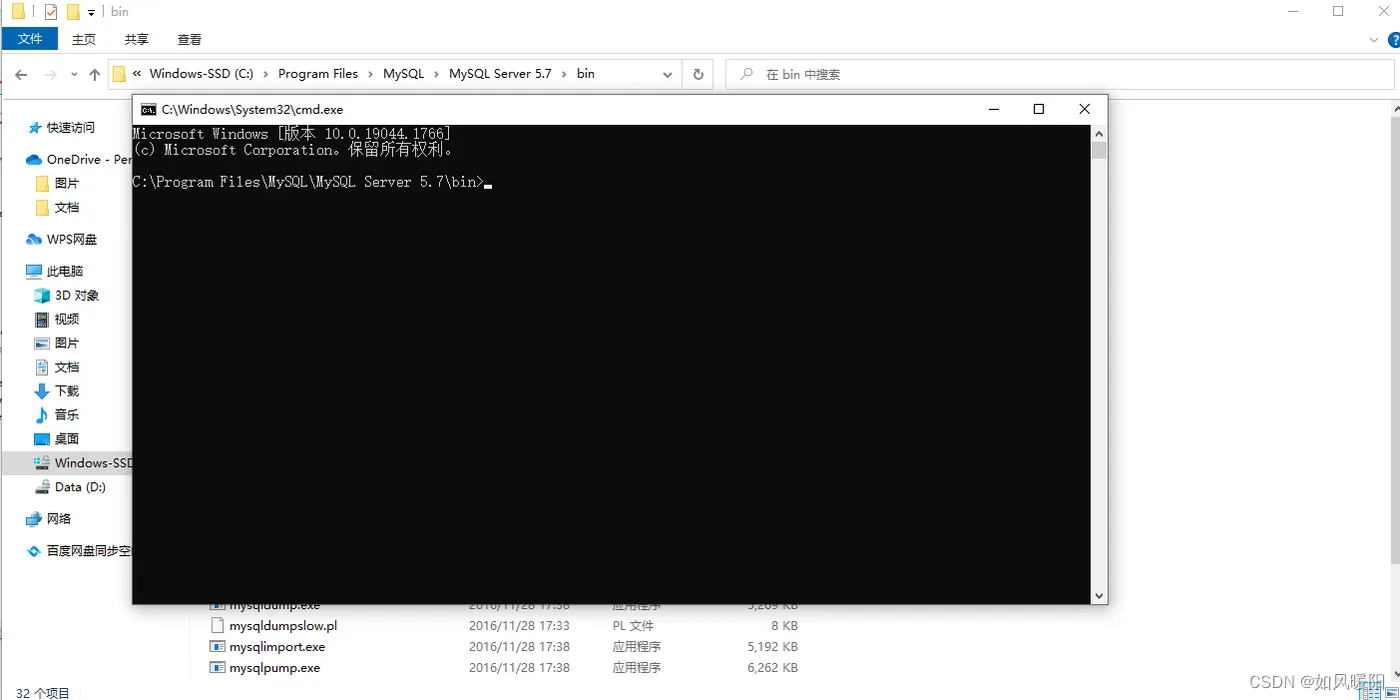
Task: Click Program Files in address bar
Action: [318, 74]
